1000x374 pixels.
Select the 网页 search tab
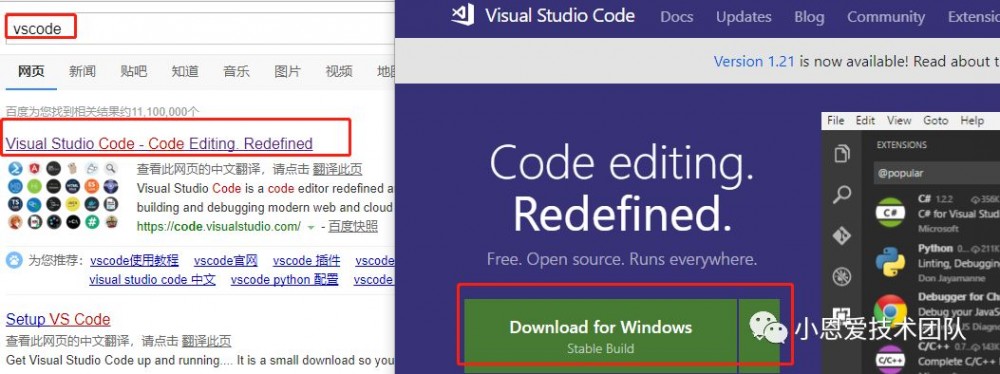(31, 71)
